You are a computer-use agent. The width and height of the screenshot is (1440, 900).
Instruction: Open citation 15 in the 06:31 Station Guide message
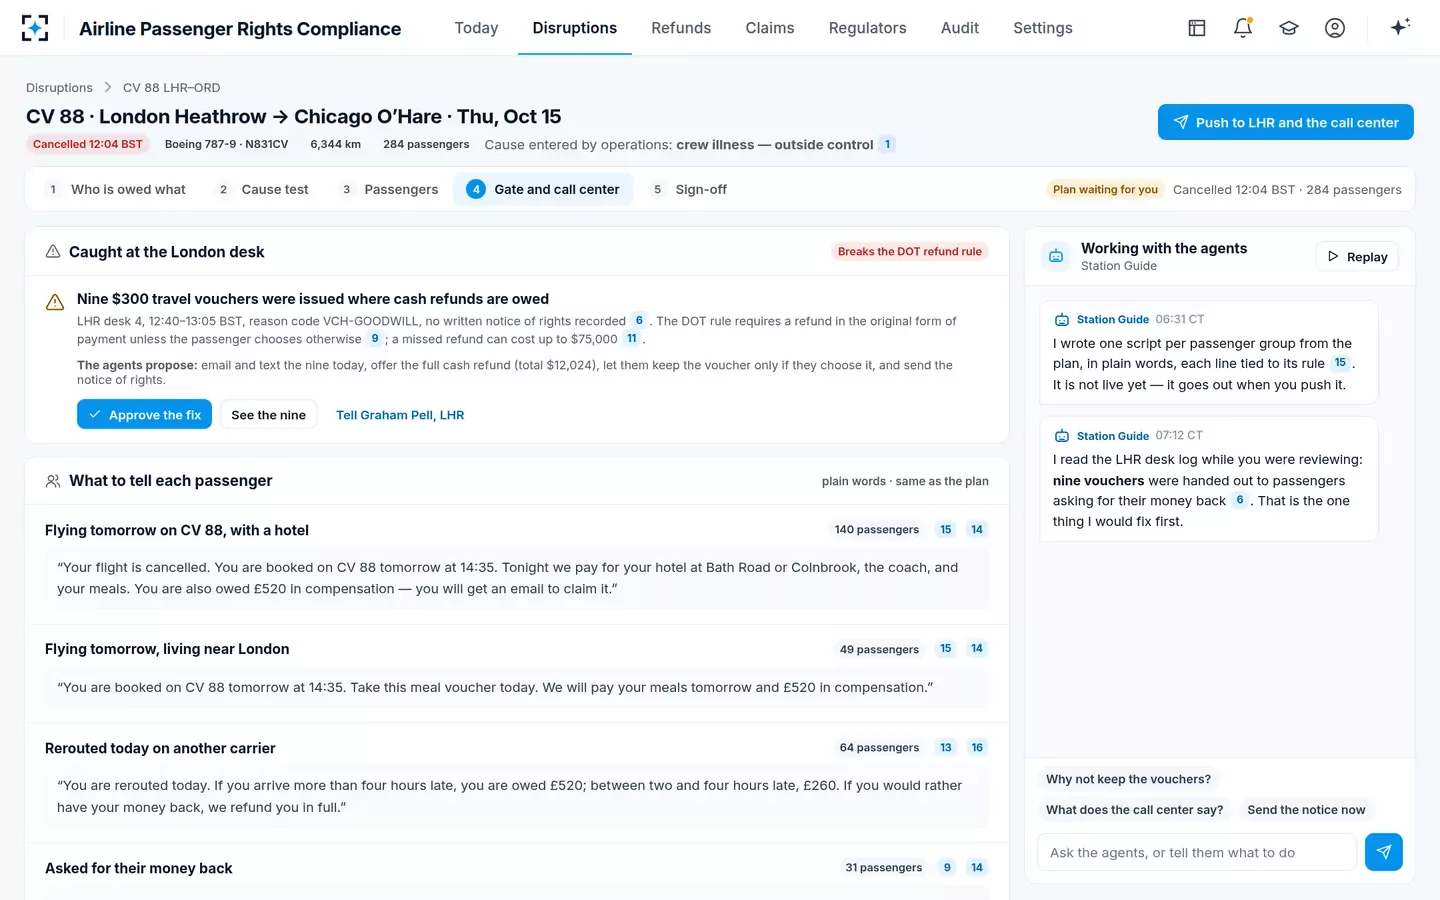1340,363
